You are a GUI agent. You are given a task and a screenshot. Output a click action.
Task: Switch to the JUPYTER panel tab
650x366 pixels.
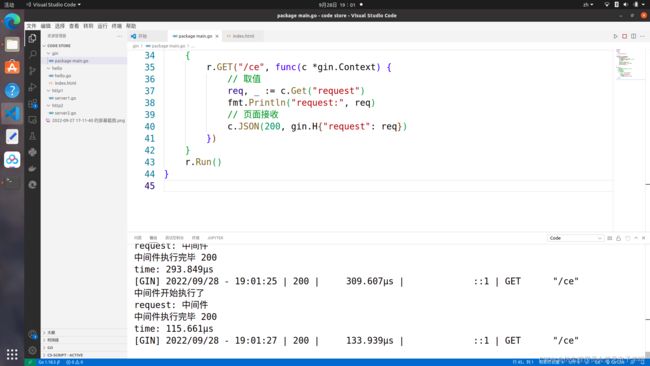click(x=215, y=238)
